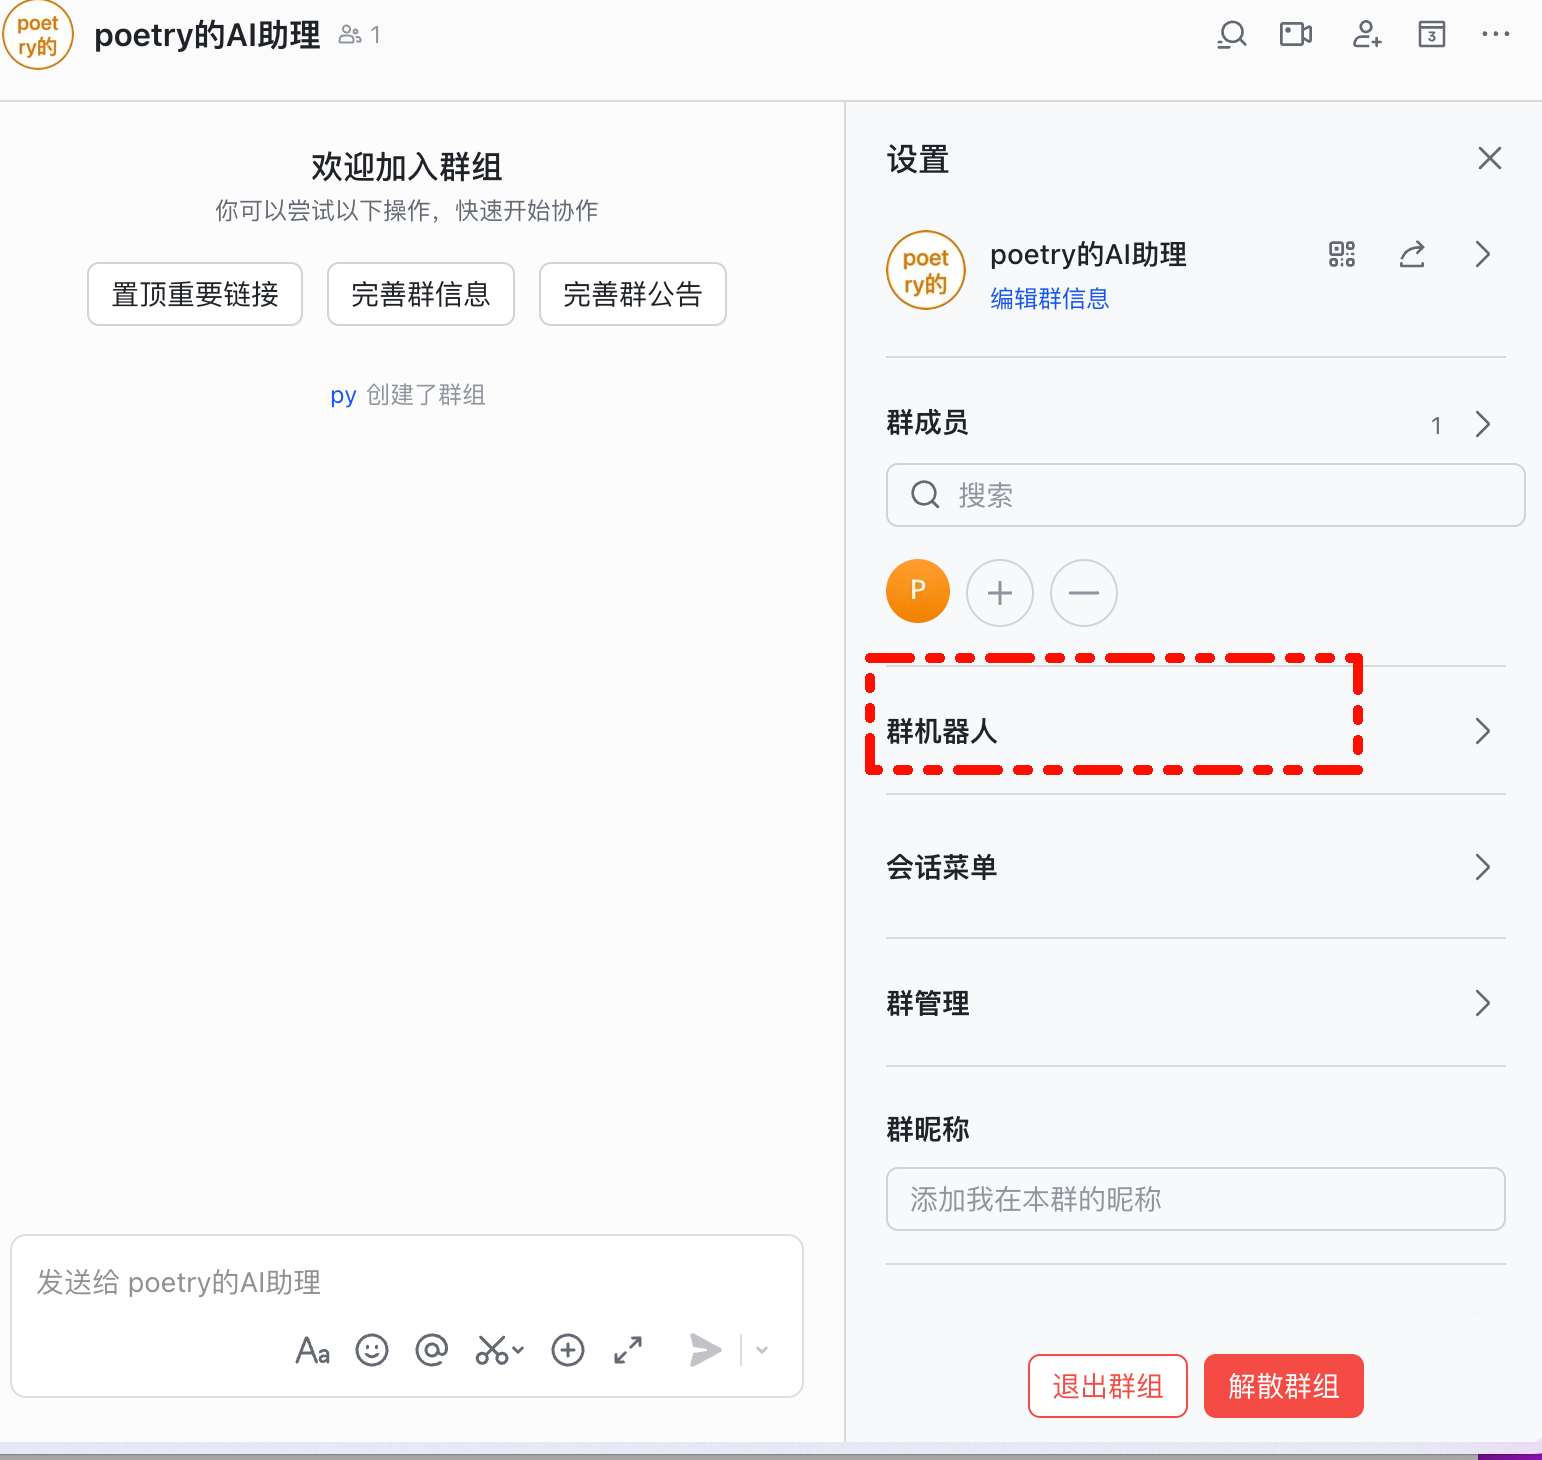Start a video meeting from header
Screen dimensions: 1542x1460
pyautogui.click(x=1296, y=35)
